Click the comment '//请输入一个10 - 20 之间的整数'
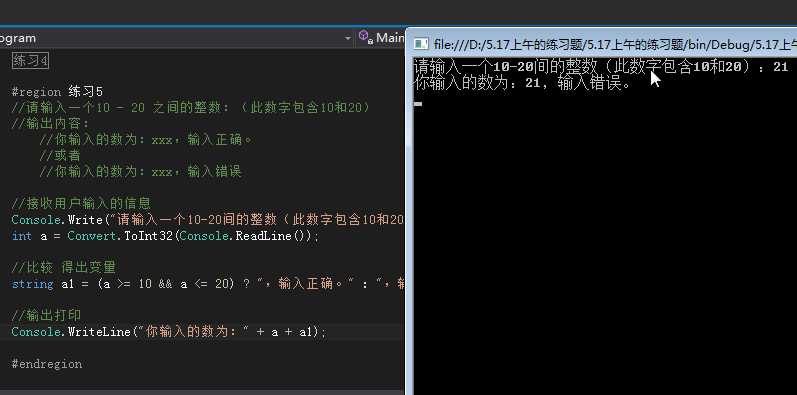Screen dimensions: 797x395 click(x=191, y=108)
